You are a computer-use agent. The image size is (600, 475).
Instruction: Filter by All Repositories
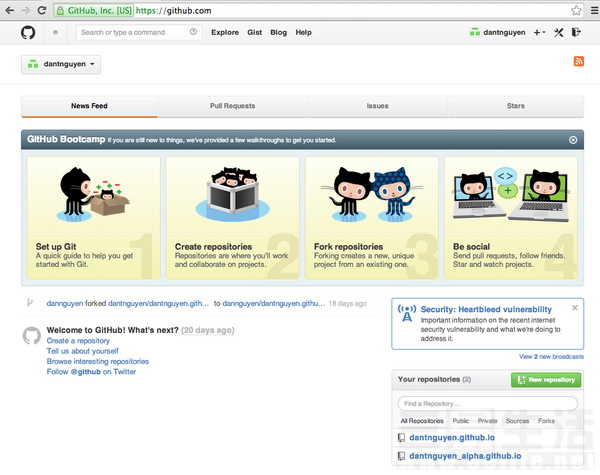[x=422, y=421]
